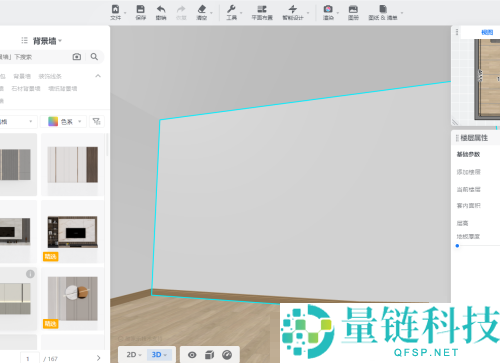This screenshot has width=500, height=363.
Task: Open the 图册 gallery icon
Action: tap(353, 12)
